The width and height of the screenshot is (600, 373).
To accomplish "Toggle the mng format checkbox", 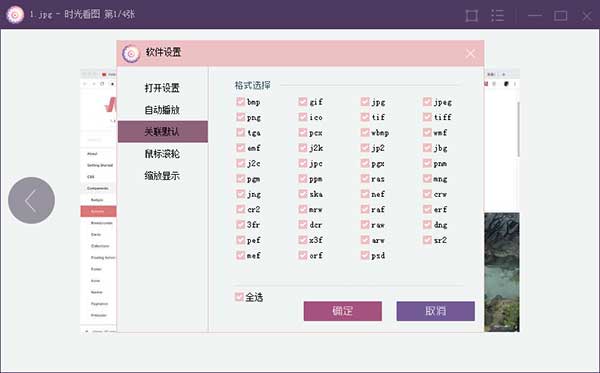I will point(427,179).
